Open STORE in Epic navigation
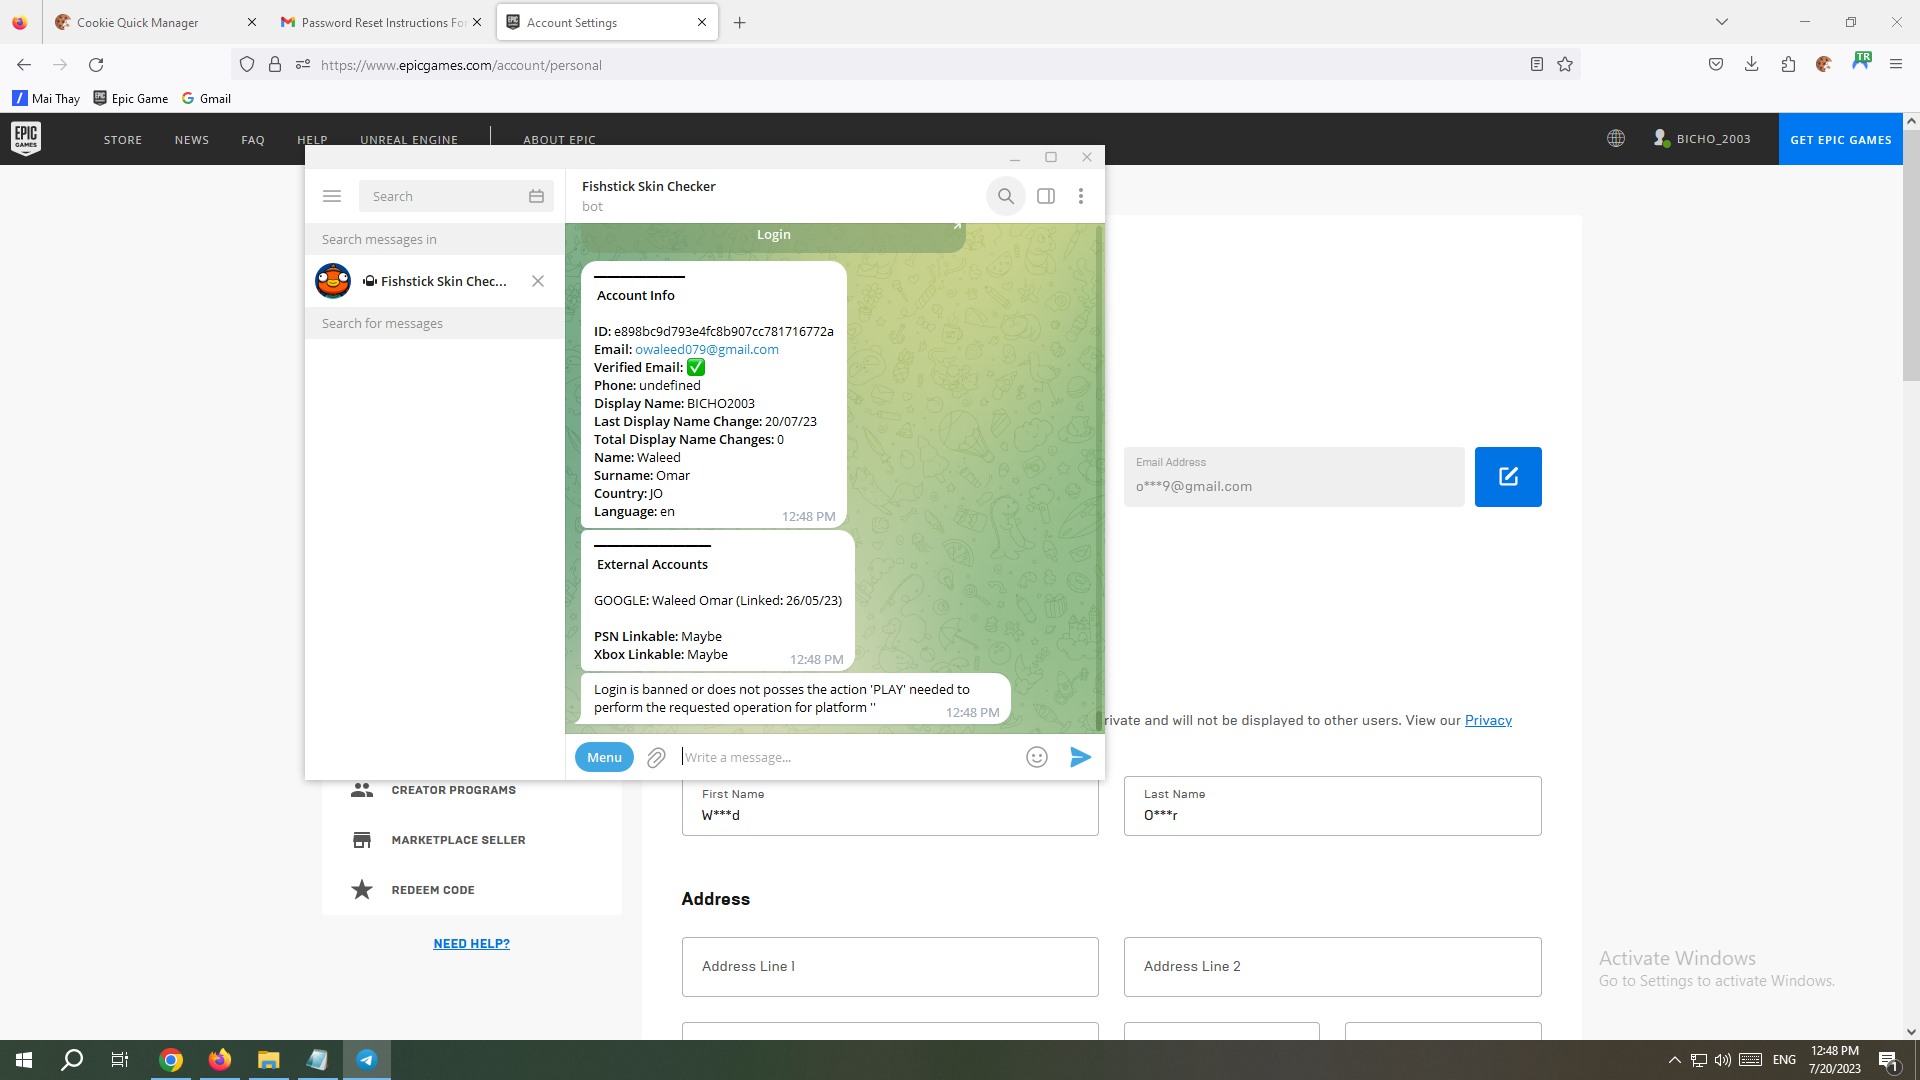Viewport: 1920px width, 1080px height. click(x=123, y=140)
